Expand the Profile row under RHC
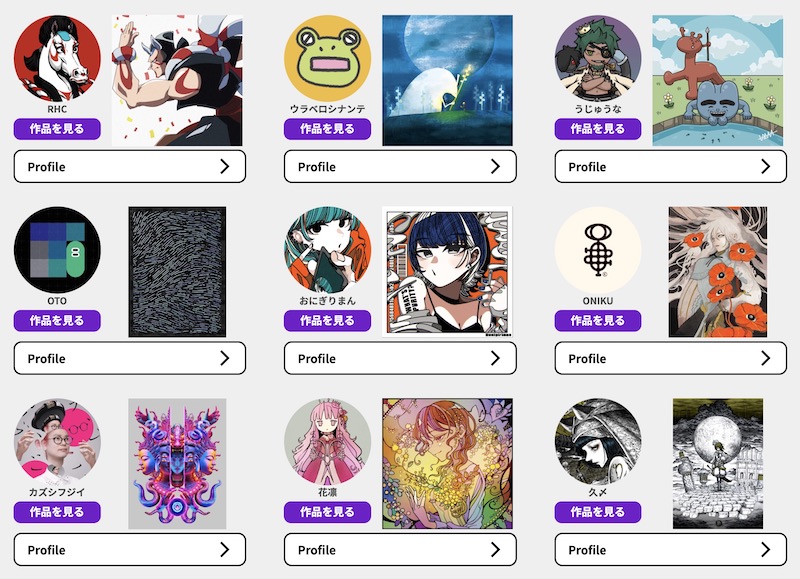 pos(130,166)
